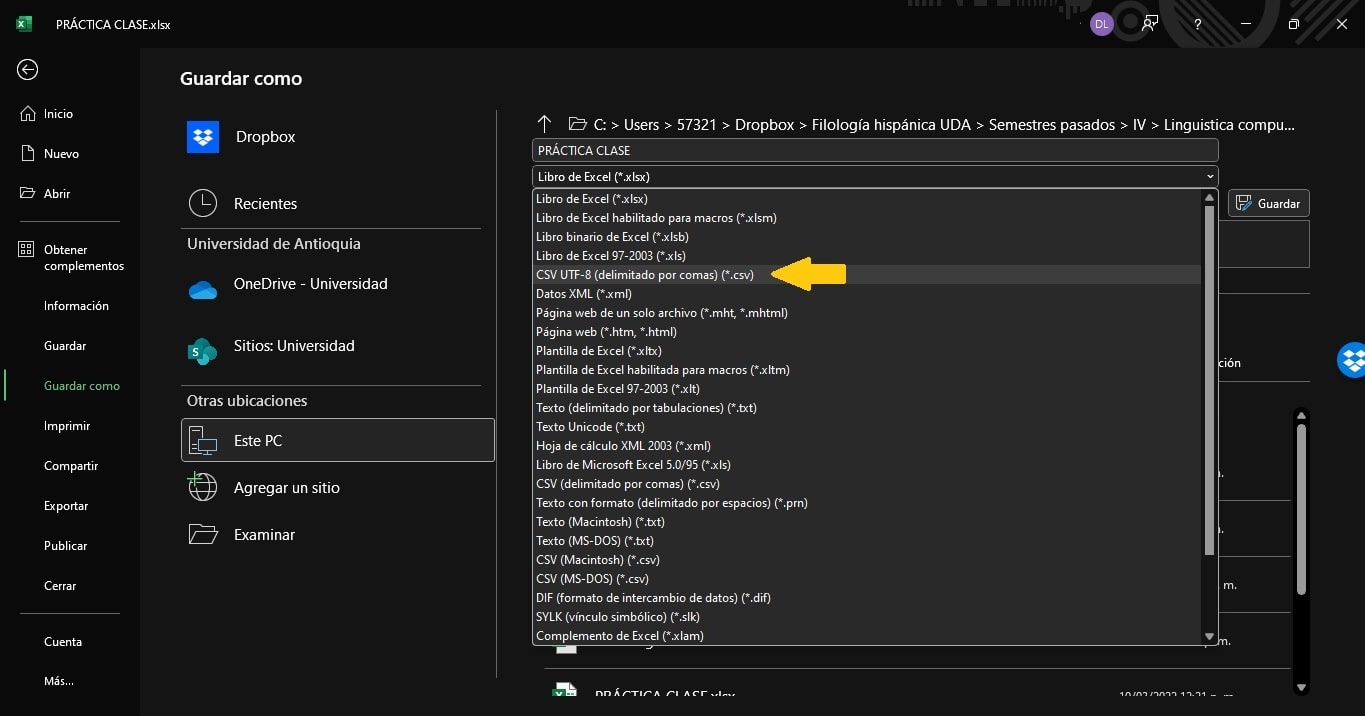Click the navigate-up folder arrow
Screen dimensions: 1365x716
point(543,124)
